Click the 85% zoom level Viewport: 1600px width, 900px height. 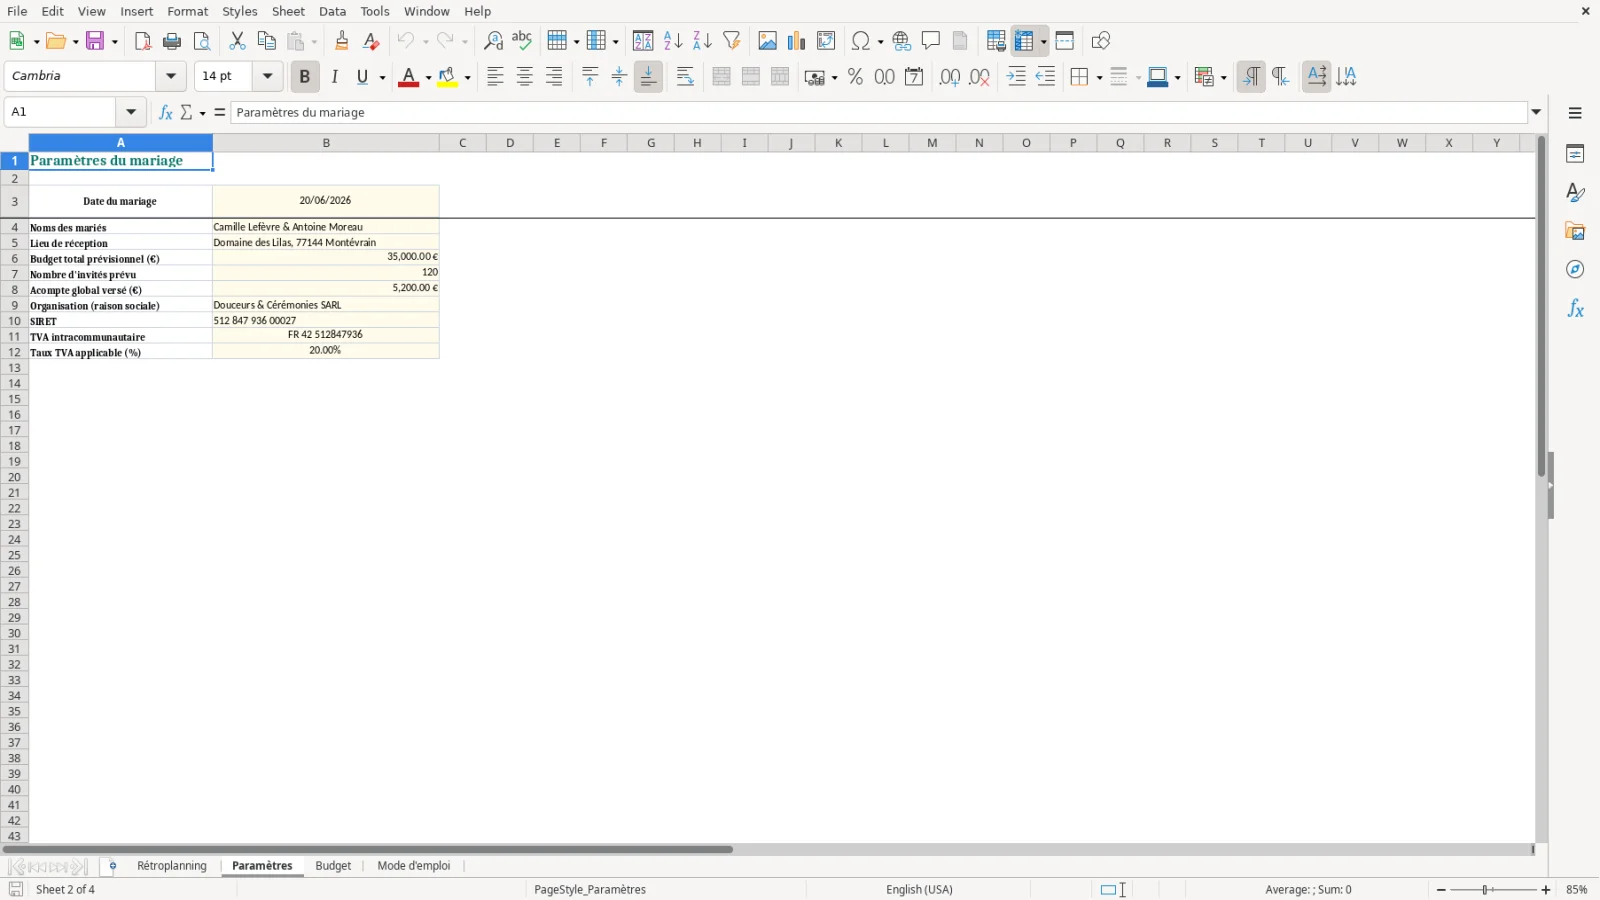pos(1577,890)
